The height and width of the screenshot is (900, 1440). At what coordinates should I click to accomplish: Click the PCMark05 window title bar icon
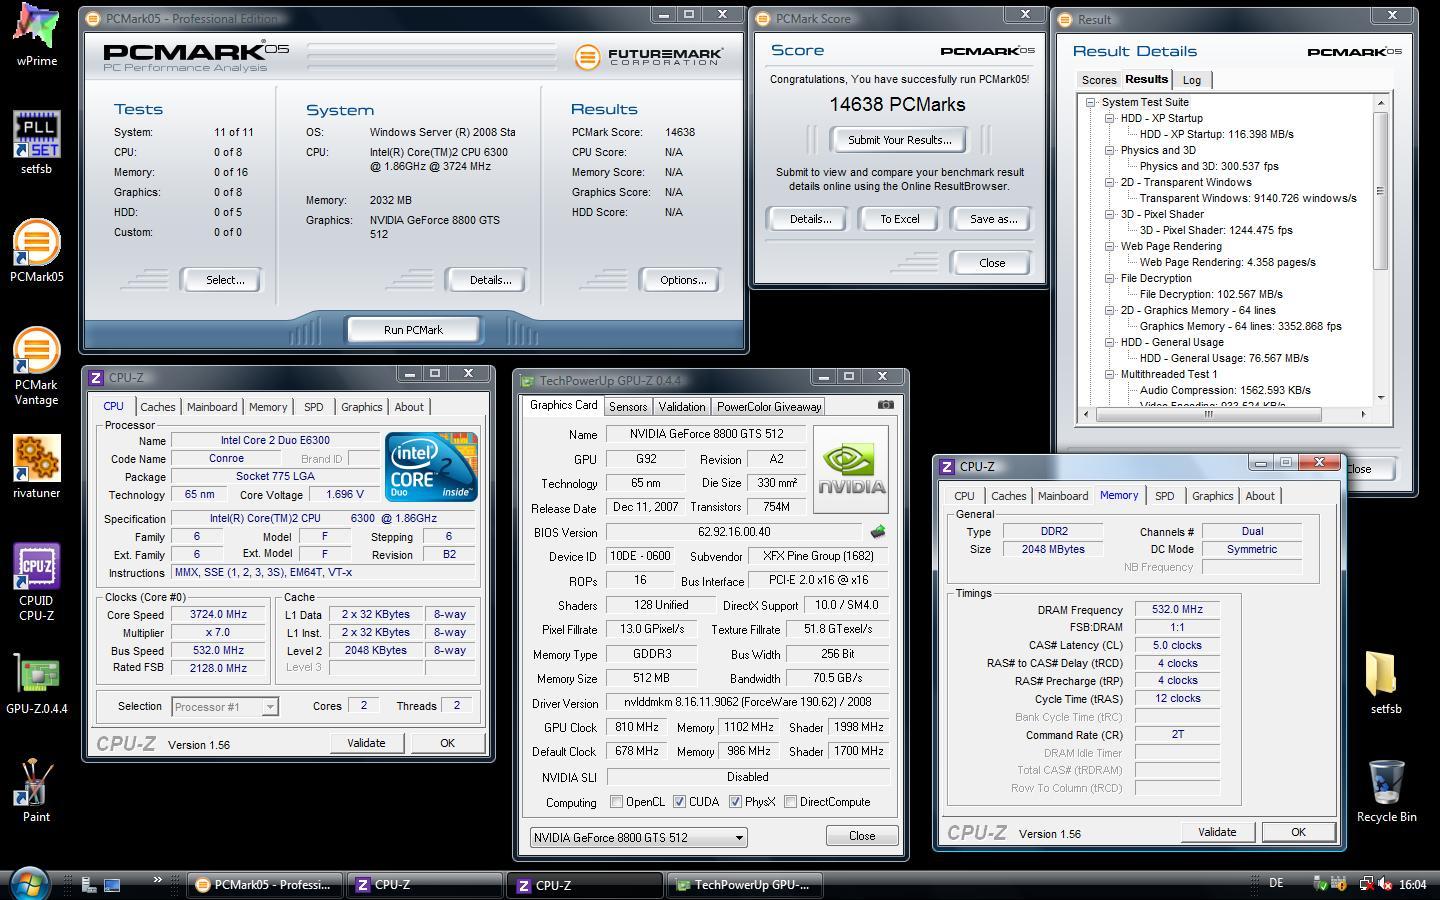point(93,18)
